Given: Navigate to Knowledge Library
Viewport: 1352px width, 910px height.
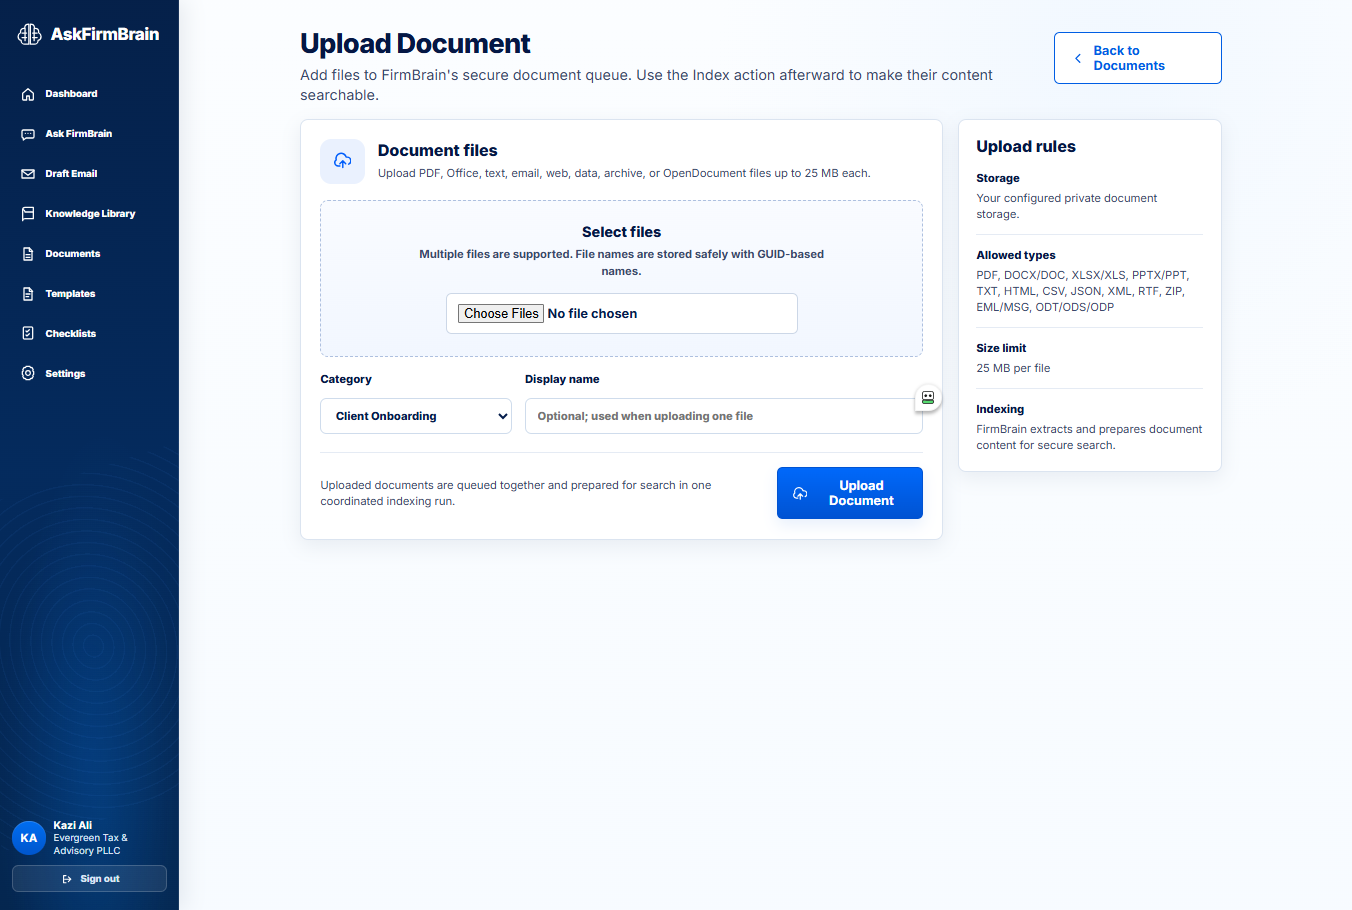Looking at the screenshot, I should 89,214.
